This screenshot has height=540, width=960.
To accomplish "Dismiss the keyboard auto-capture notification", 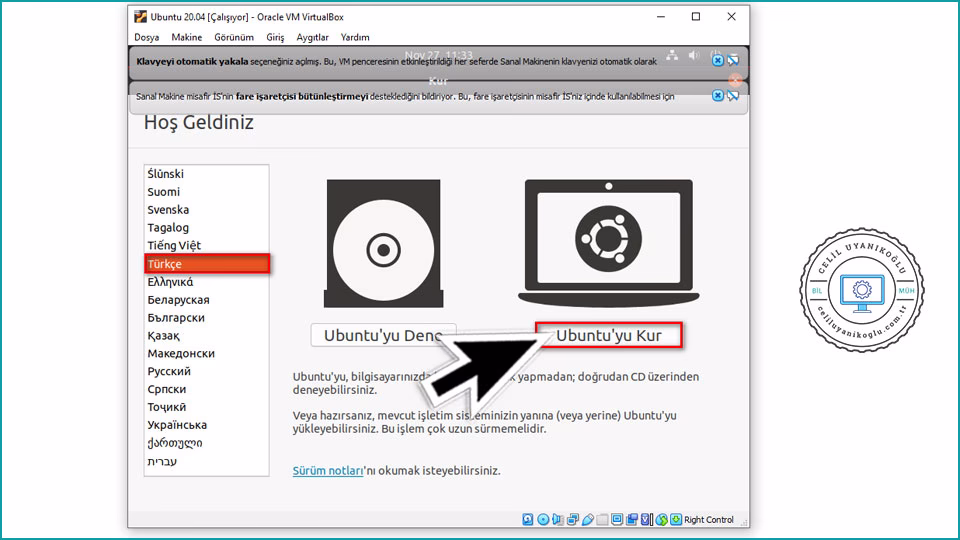I will pyautogui.click(x=718, y=61).
